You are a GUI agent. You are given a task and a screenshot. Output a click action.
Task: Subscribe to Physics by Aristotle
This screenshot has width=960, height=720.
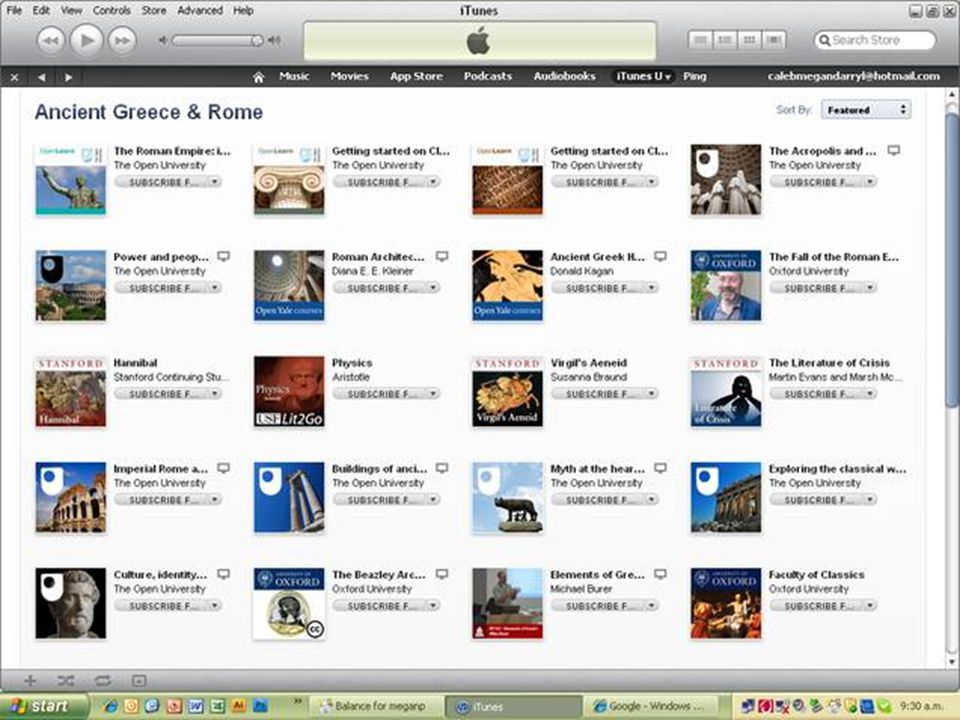380,394
